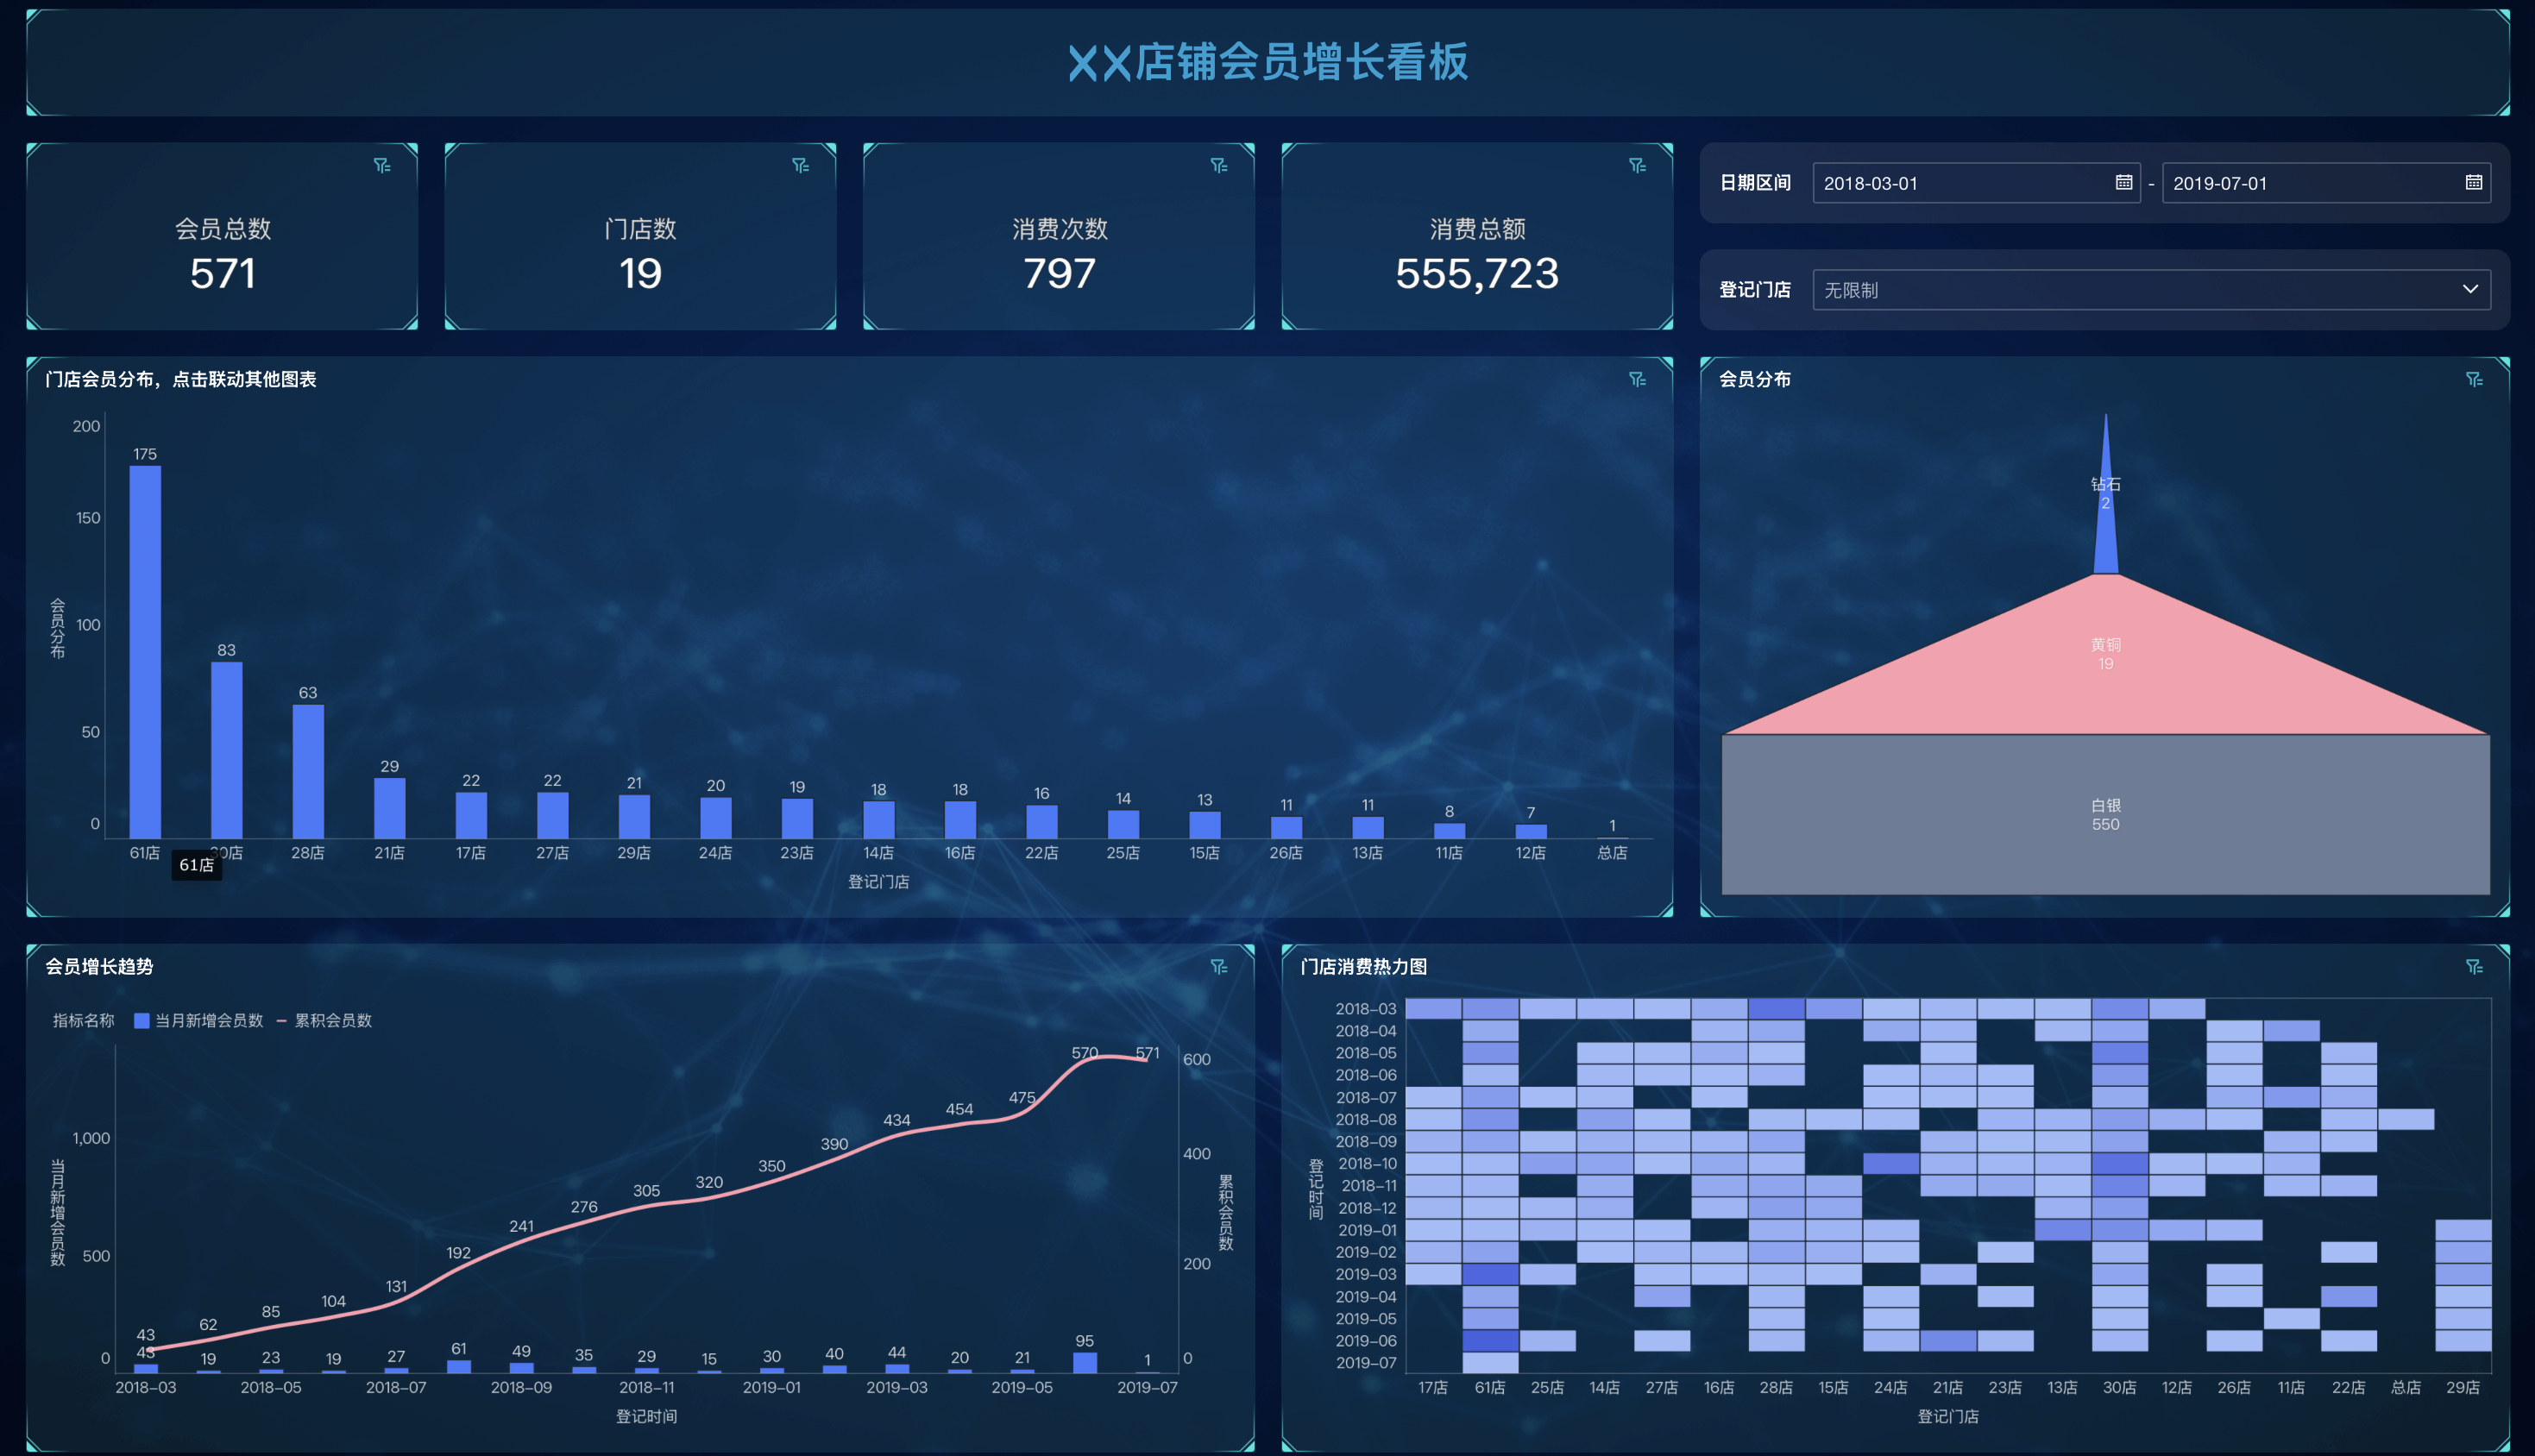The width and height of the screenshot is (2535, 1456).
Task: Select the 28店 bar with value 63
Action: click(x=308, y=770)
